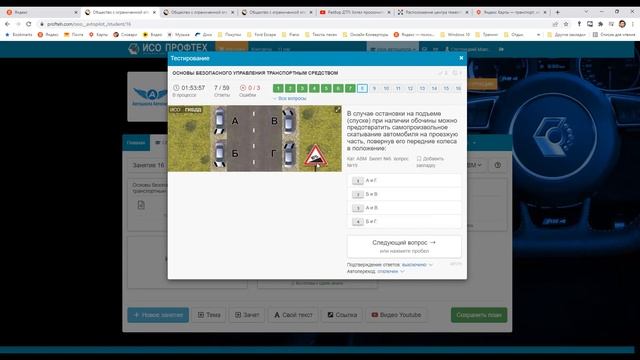The width and height of the screenshot is (640, 360).
Task: Click 'Добавить закладку' bookmark link
Action: click(x=430, y=162)
